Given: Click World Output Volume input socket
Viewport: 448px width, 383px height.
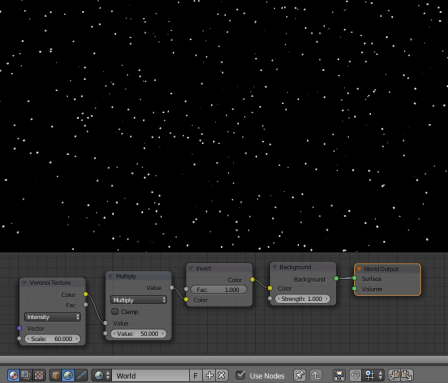Looking at the screenshot, I should (354, 288).
